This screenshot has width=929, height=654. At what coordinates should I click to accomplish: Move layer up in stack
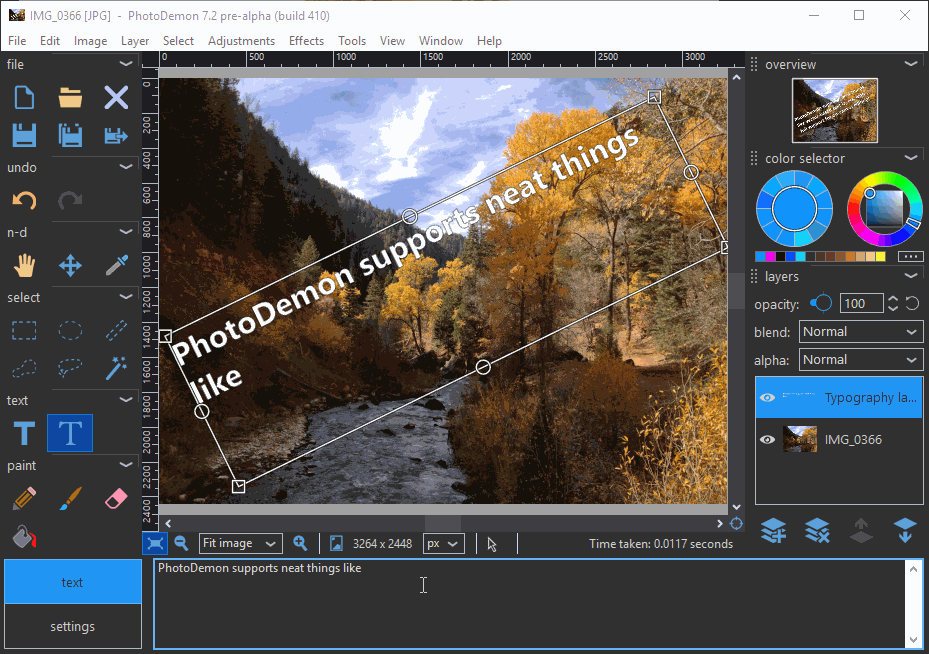861,530
